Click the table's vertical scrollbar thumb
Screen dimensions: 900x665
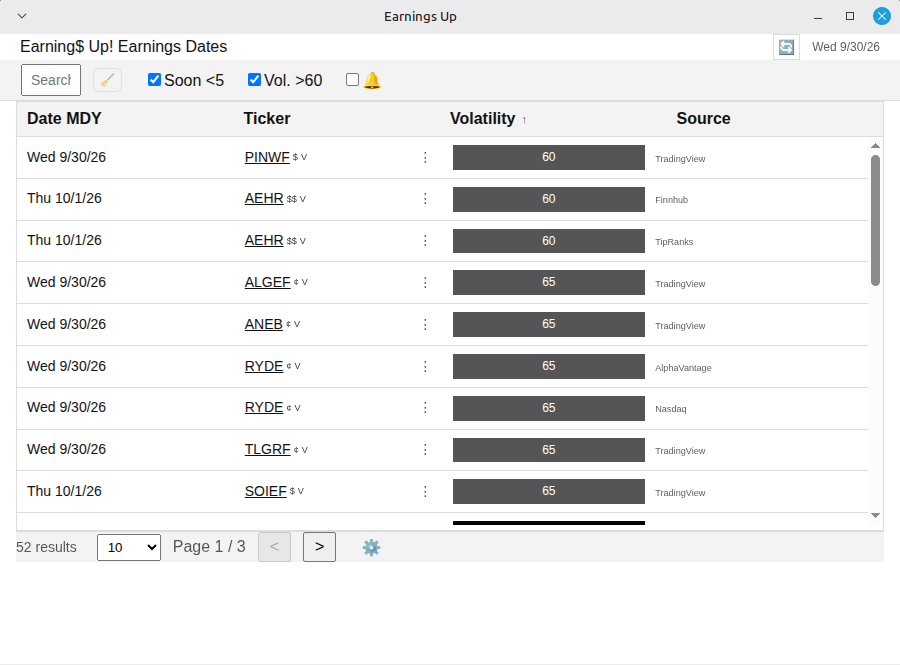(x=875, y=220)
